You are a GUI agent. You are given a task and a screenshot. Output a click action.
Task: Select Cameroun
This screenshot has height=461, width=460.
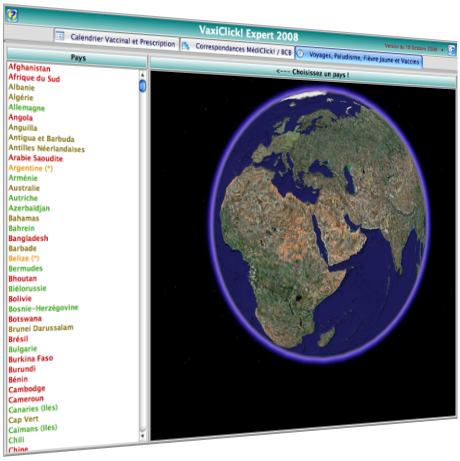pos(26,399)
